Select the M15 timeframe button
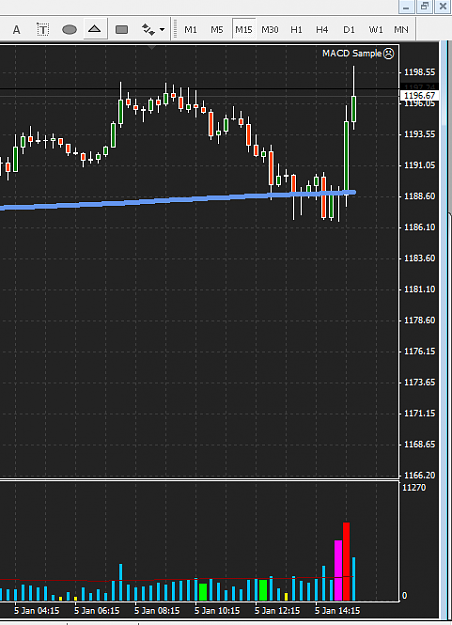The image size is (452, 625). (x=244, y=29)
